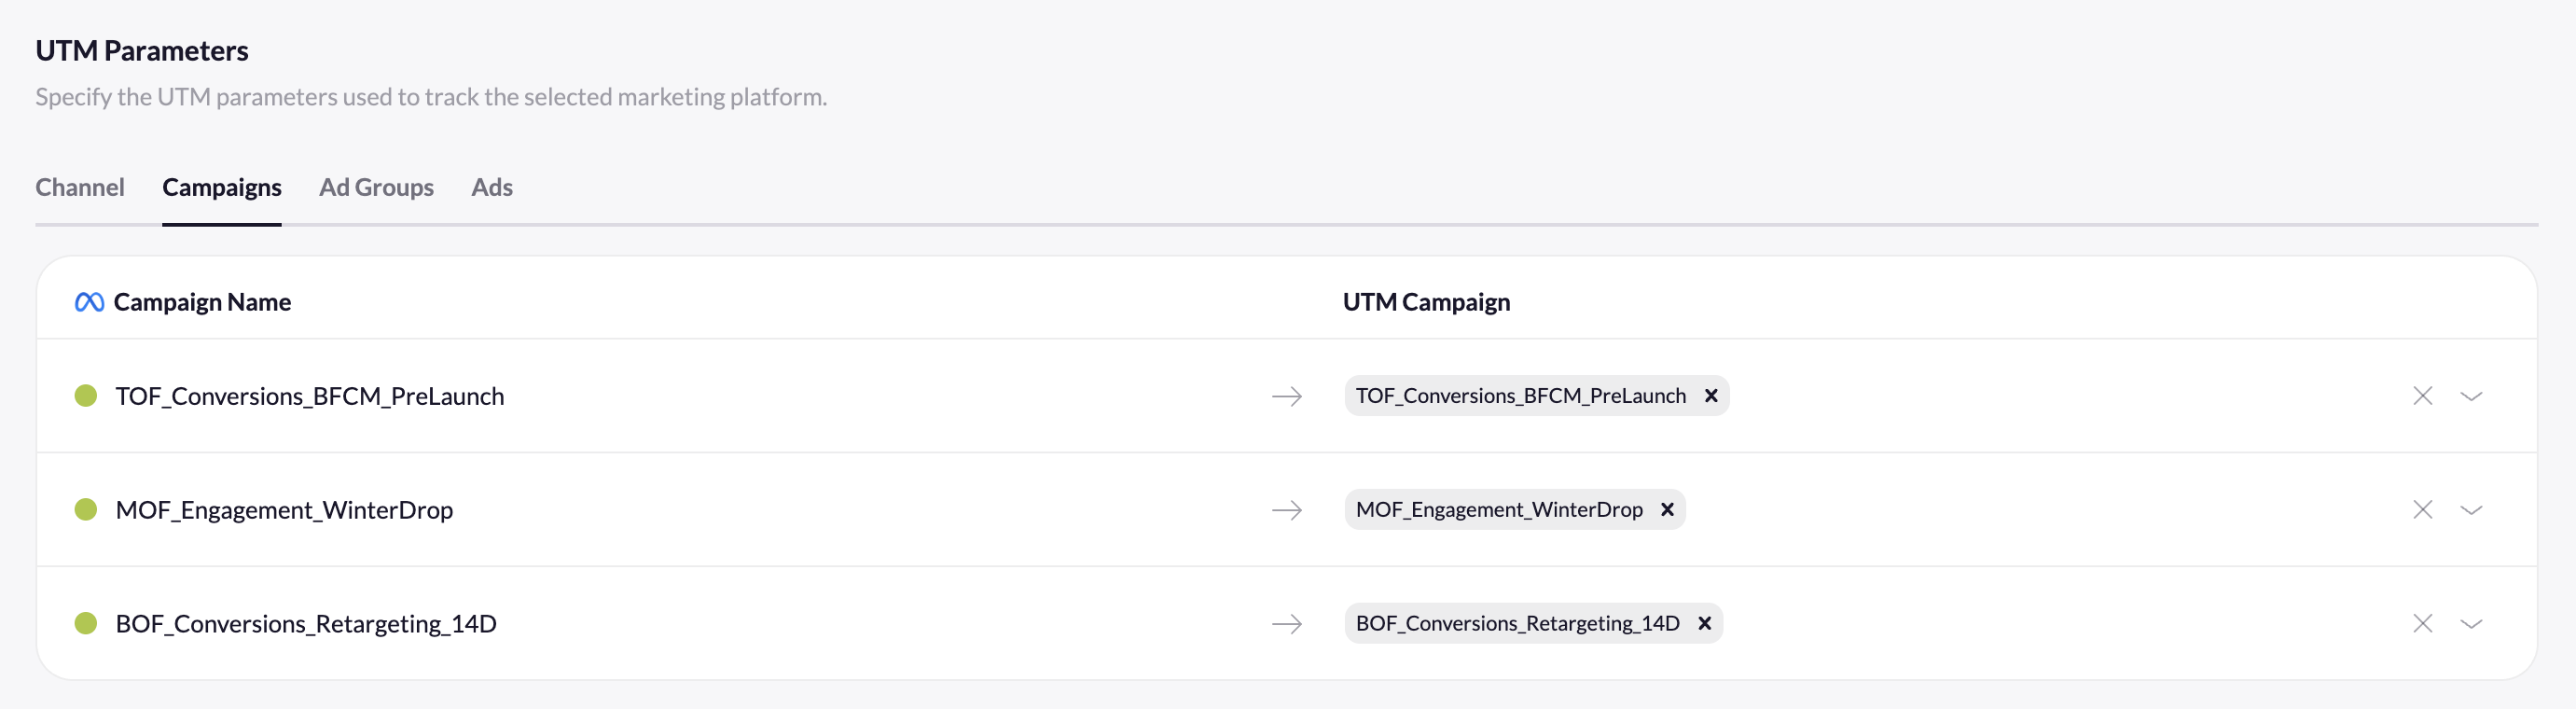The image size is (2576, 709).
Task: Click the Meta logo icon beside Campaign Name
Action: click(x=89, y=302)
